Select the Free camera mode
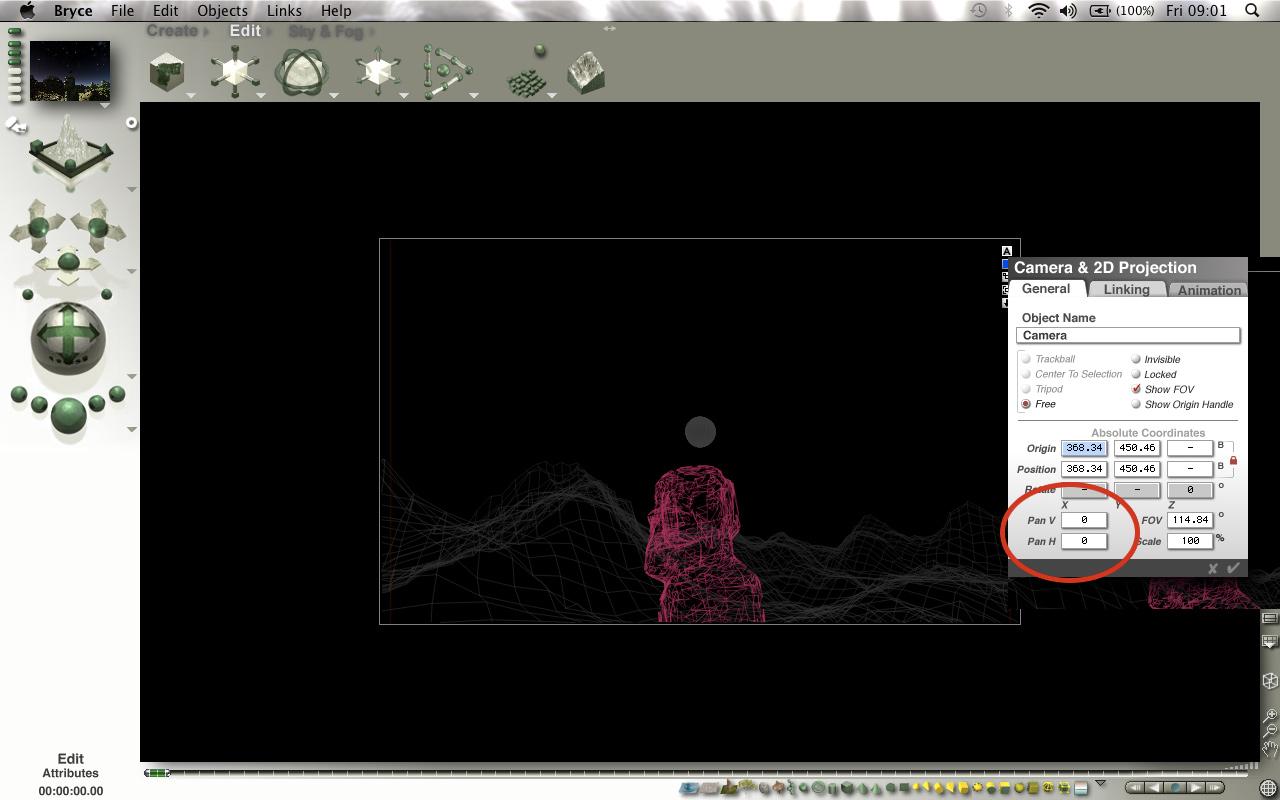This screenshot has height=800, width=1280. click(x=1026, y=404)
